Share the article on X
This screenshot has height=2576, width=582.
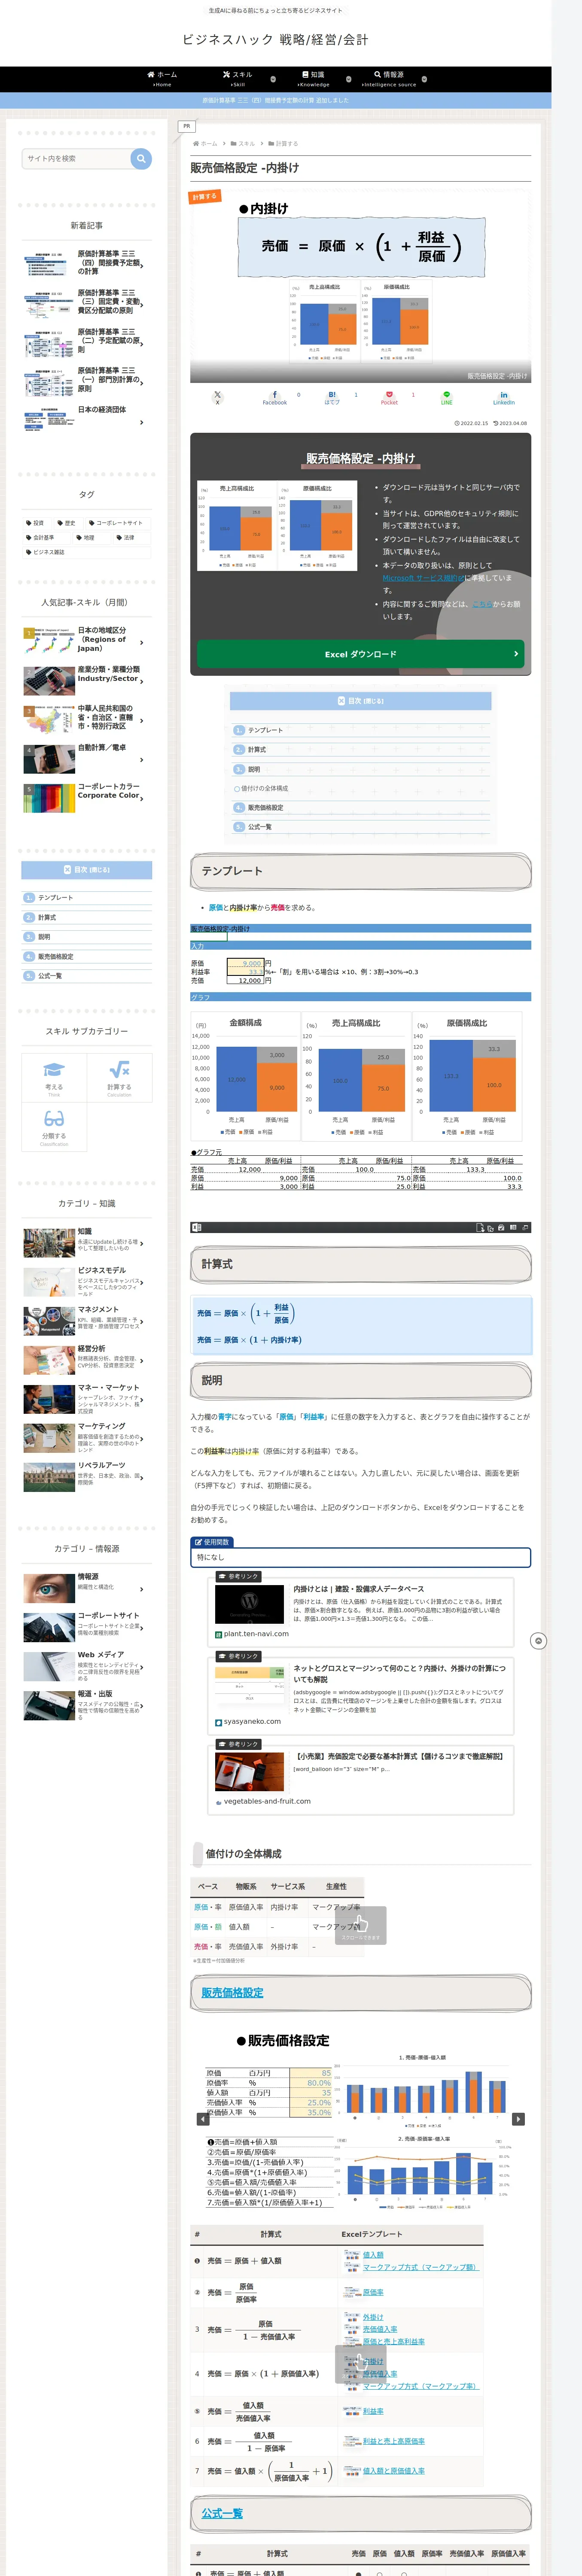point(217,397)
